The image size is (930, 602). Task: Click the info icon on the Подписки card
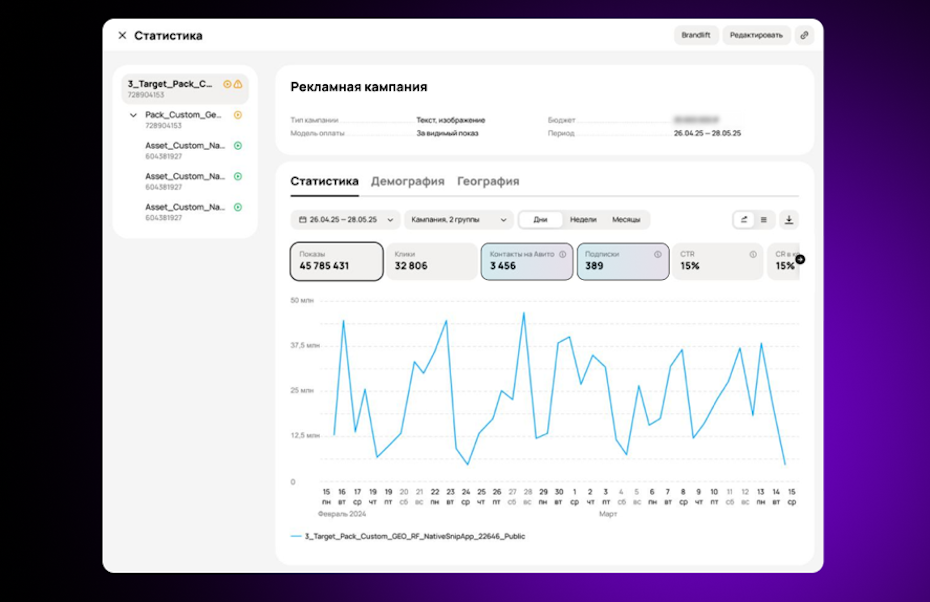[657, 254]
